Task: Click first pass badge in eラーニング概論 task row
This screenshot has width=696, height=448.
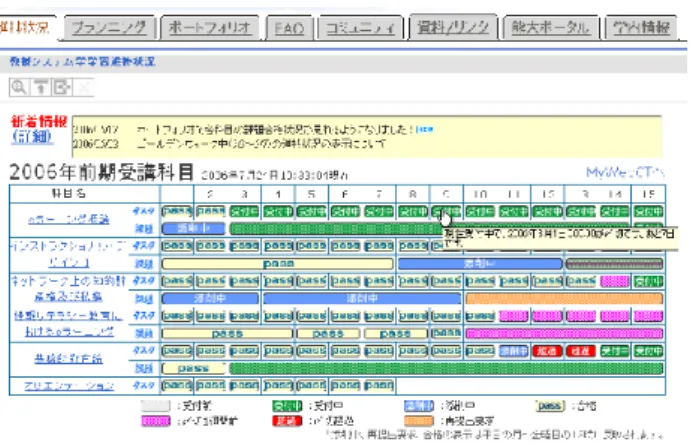Action: [x=177, y=211]
